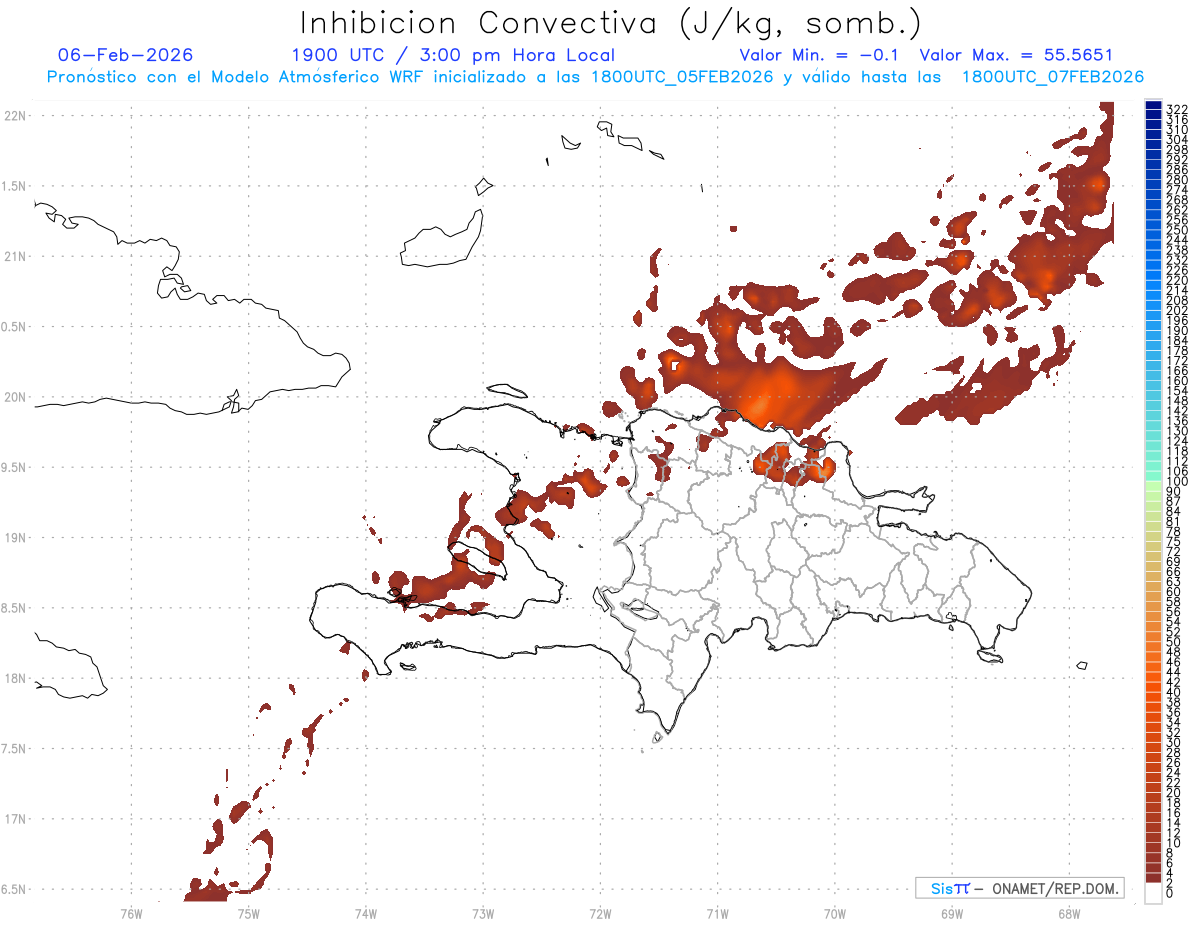Click the init time '1800UTC_05FEB2026'
The height and width of the screenshot is (927, 1200).
pos(682,77)
